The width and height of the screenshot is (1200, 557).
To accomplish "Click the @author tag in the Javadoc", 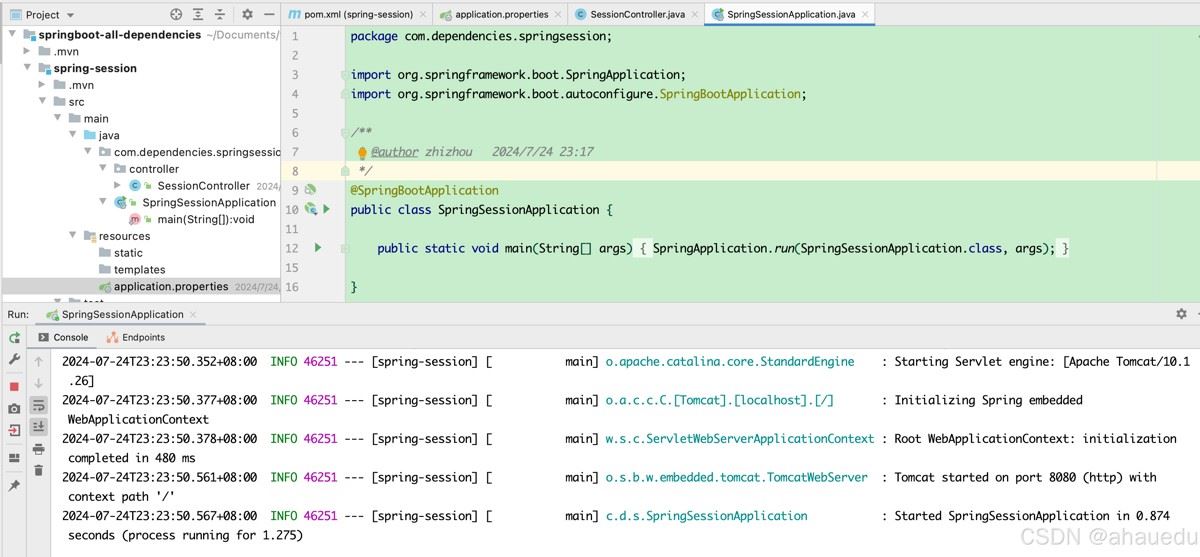I will pos(394,152).
